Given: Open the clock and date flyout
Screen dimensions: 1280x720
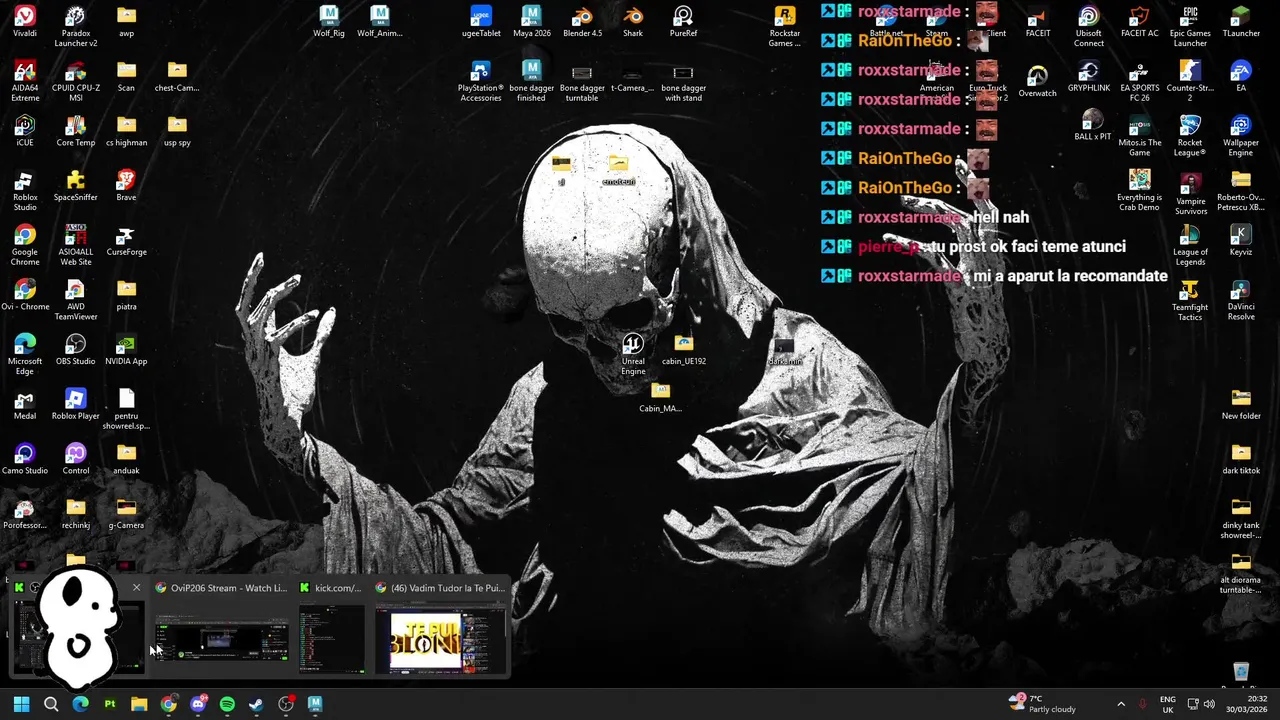Looking at the screenshot, I should pos(1246,704).
